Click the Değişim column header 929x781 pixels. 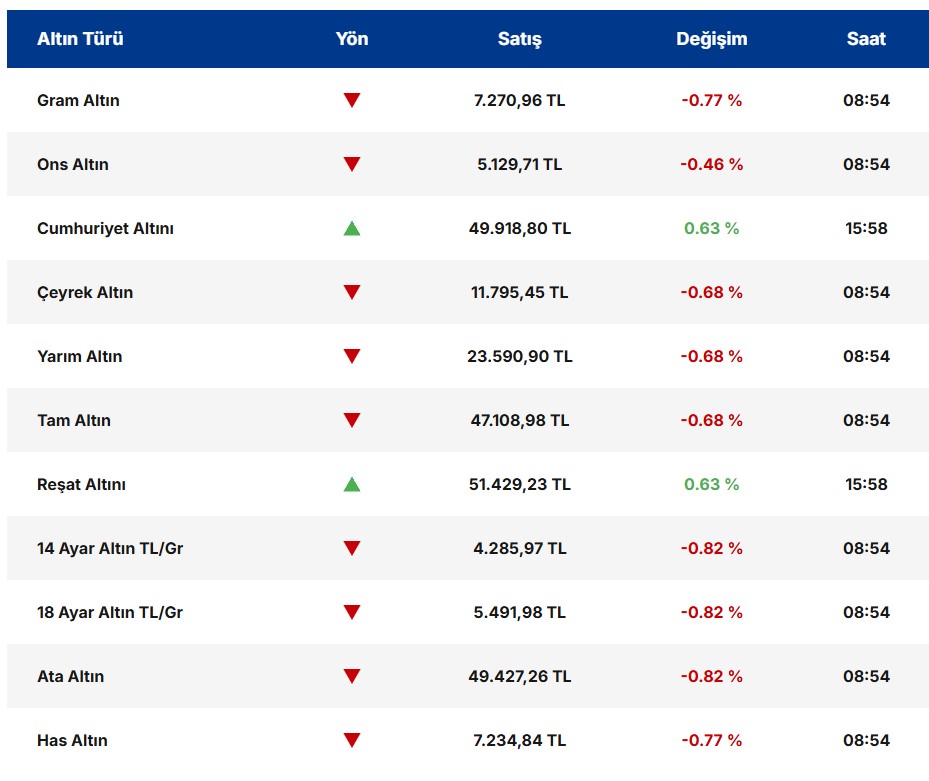point(711,39)
